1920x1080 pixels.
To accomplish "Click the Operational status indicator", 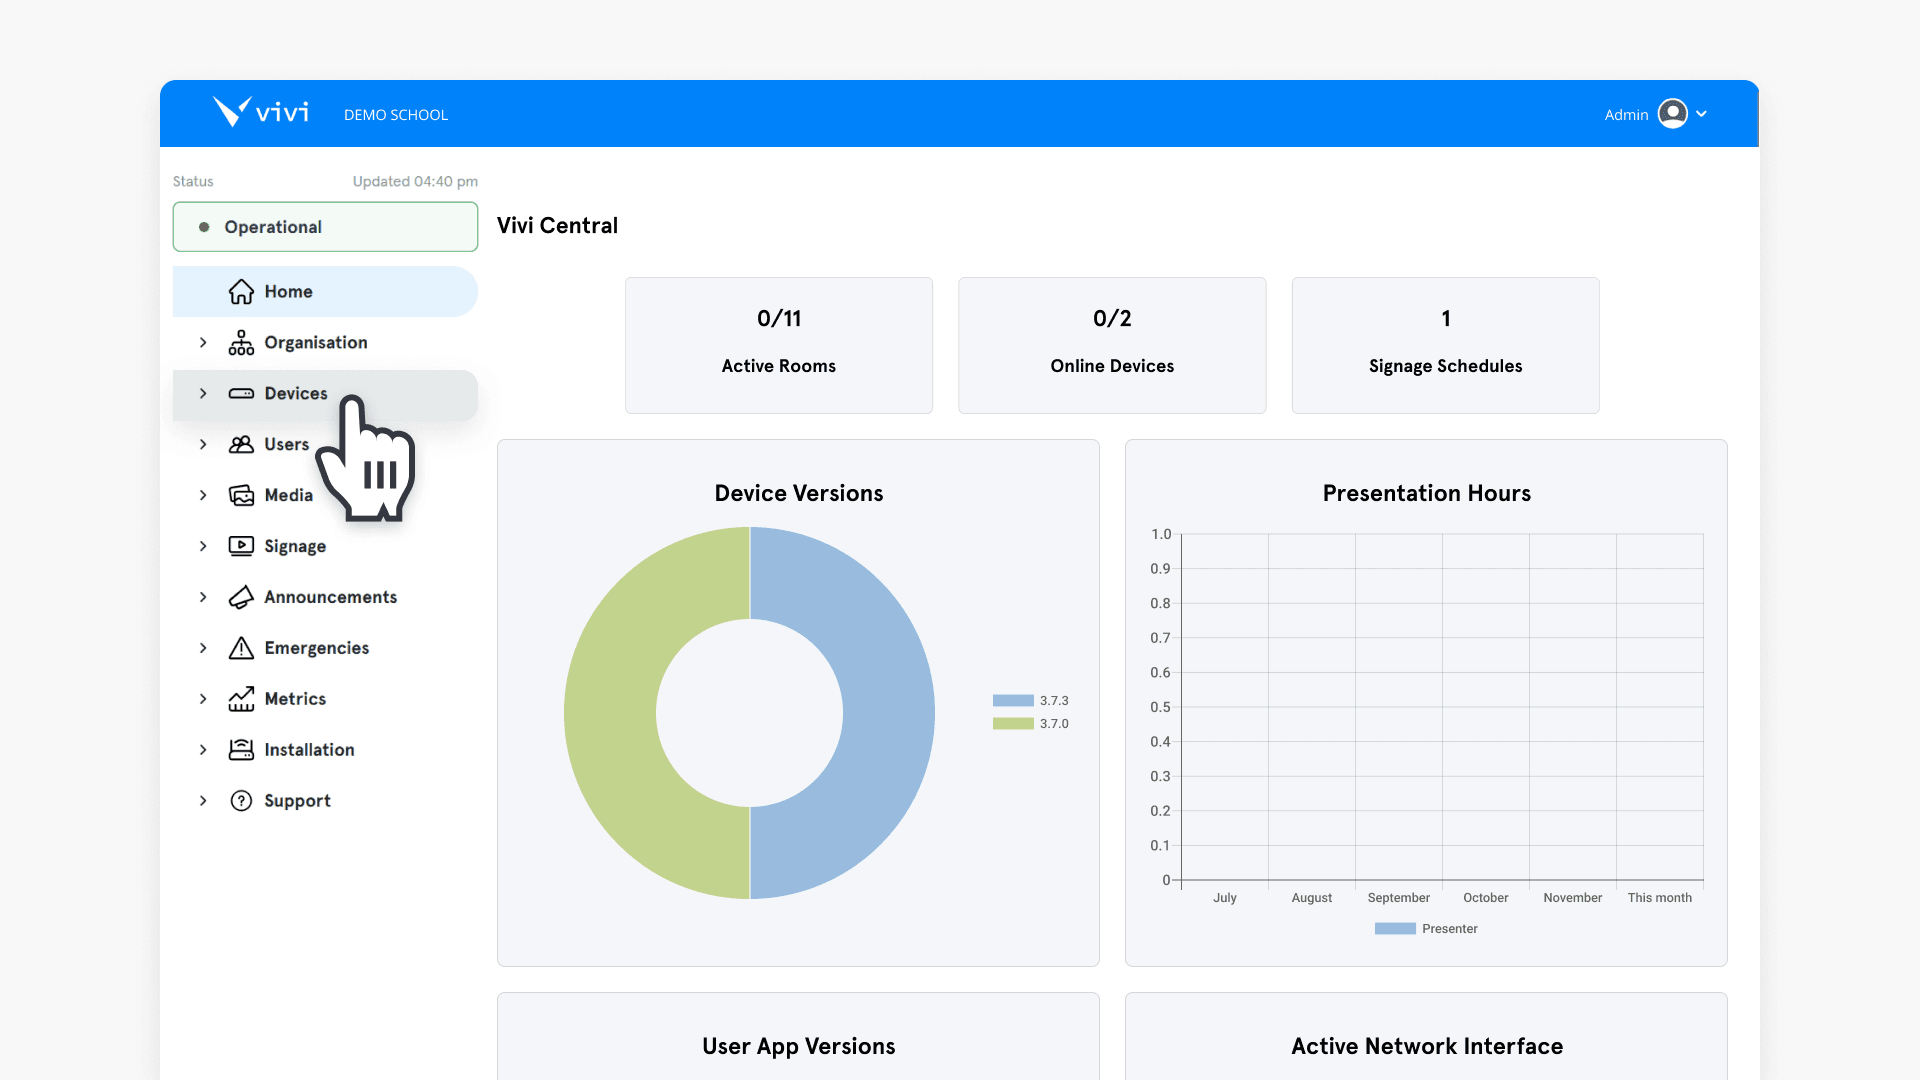I will point(324,226).
